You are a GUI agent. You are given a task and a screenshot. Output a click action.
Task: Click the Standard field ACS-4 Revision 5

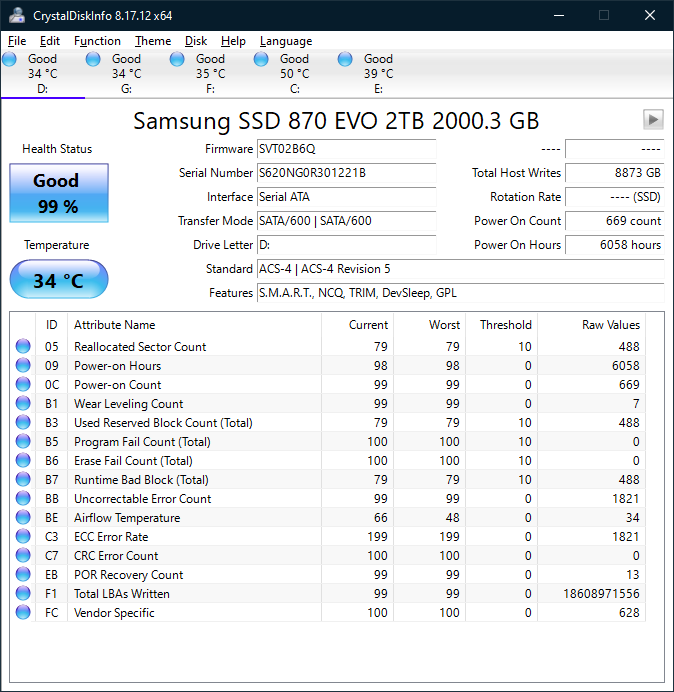[460, 268]
